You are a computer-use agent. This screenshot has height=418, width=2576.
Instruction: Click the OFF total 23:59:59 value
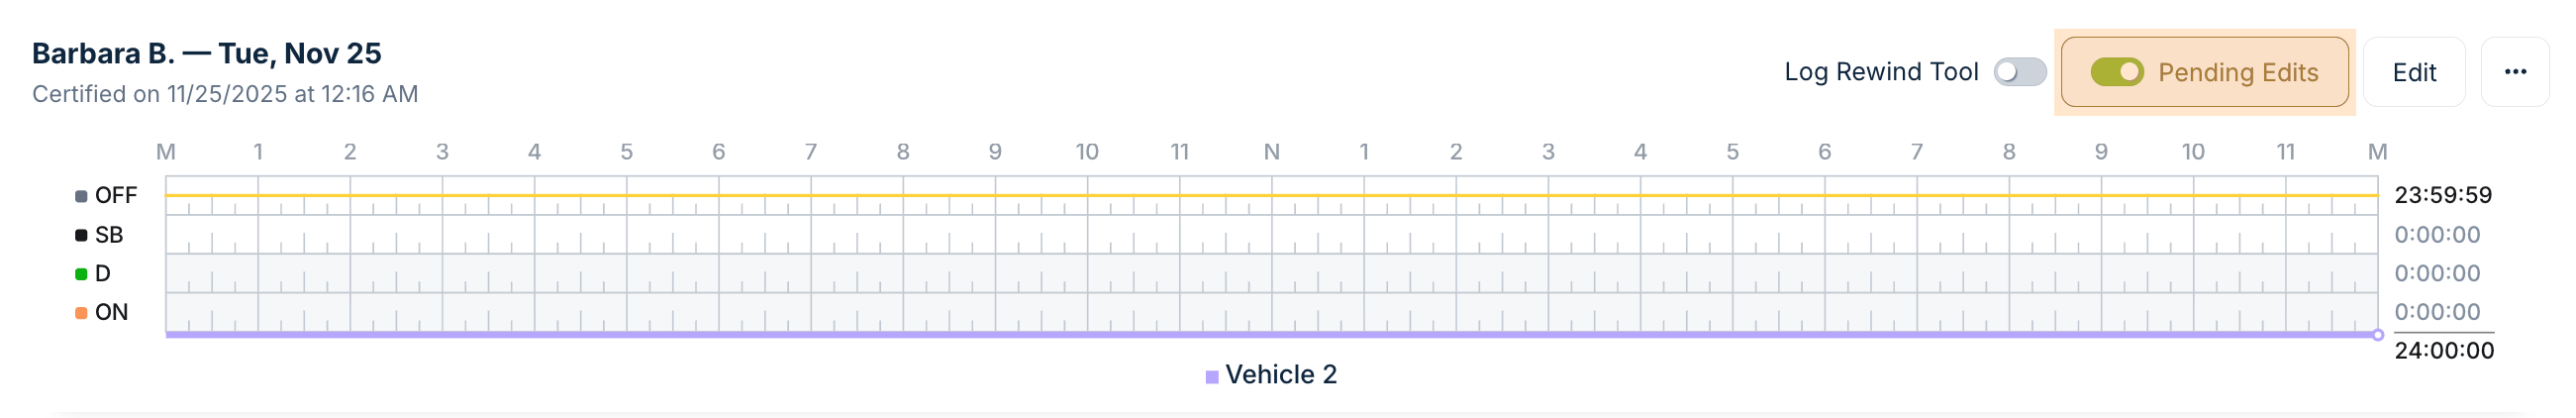coord(2442,195)
